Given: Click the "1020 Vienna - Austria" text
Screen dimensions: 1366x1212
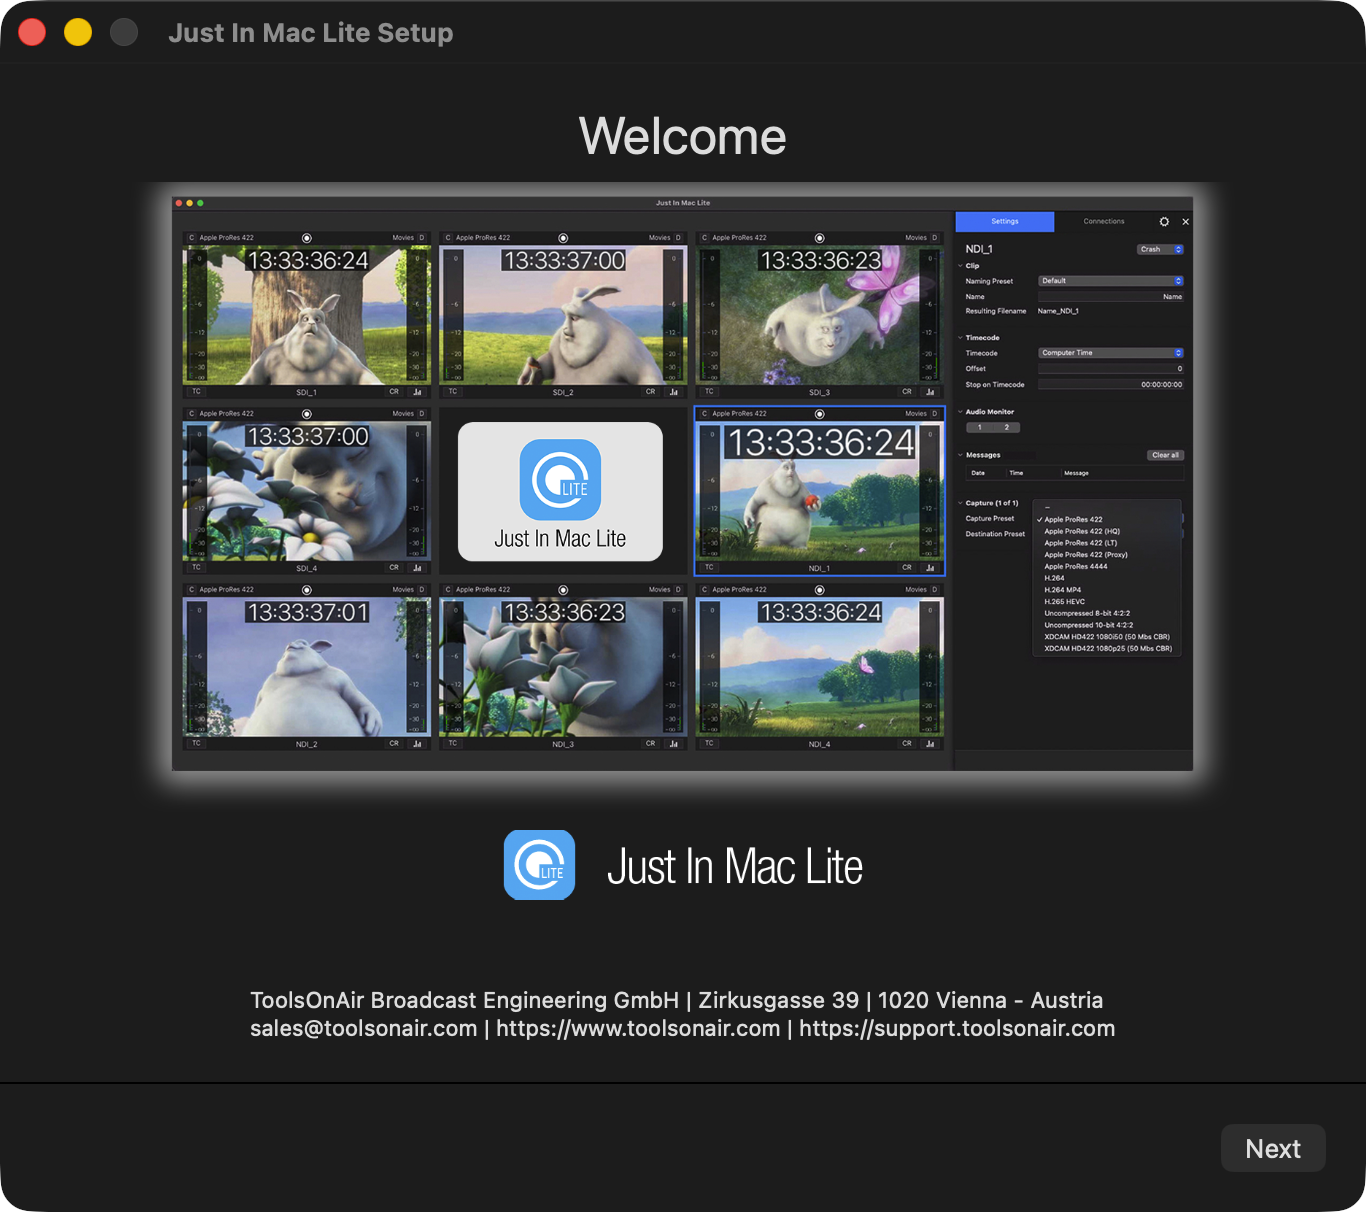Looking at the screenshot, I should (x=991, y=1000).
